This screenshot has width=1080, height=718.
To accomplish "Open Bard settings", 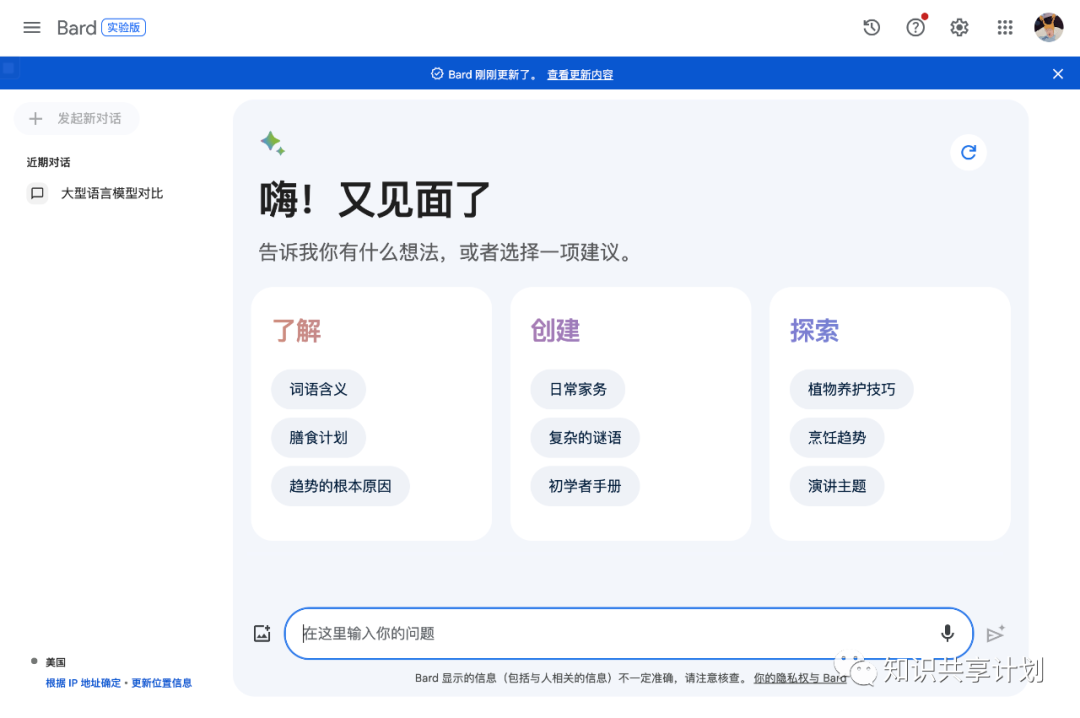I will 959,27.
